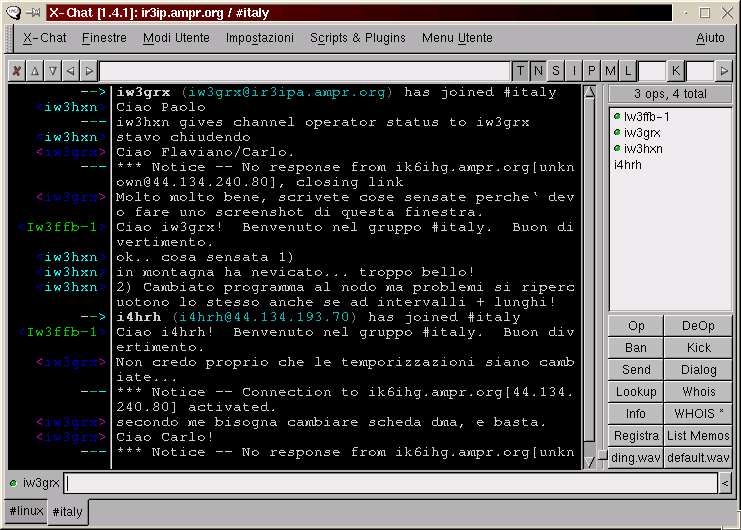Click the channel topic input field

[305, 71]
